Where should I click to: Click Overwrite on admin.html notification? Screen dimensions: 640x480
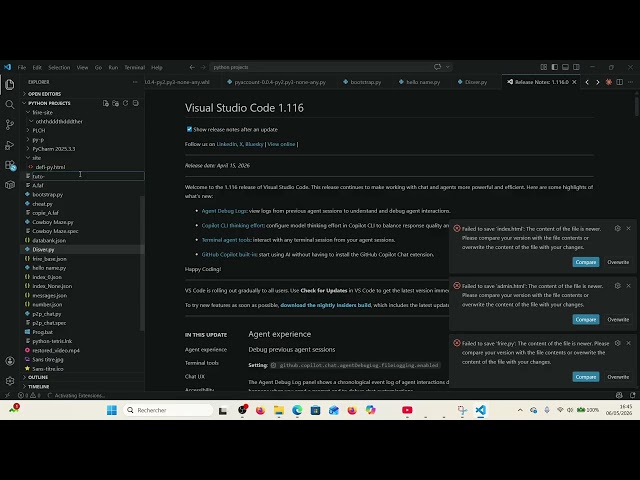pyautogui.click(x=618, y=320)
